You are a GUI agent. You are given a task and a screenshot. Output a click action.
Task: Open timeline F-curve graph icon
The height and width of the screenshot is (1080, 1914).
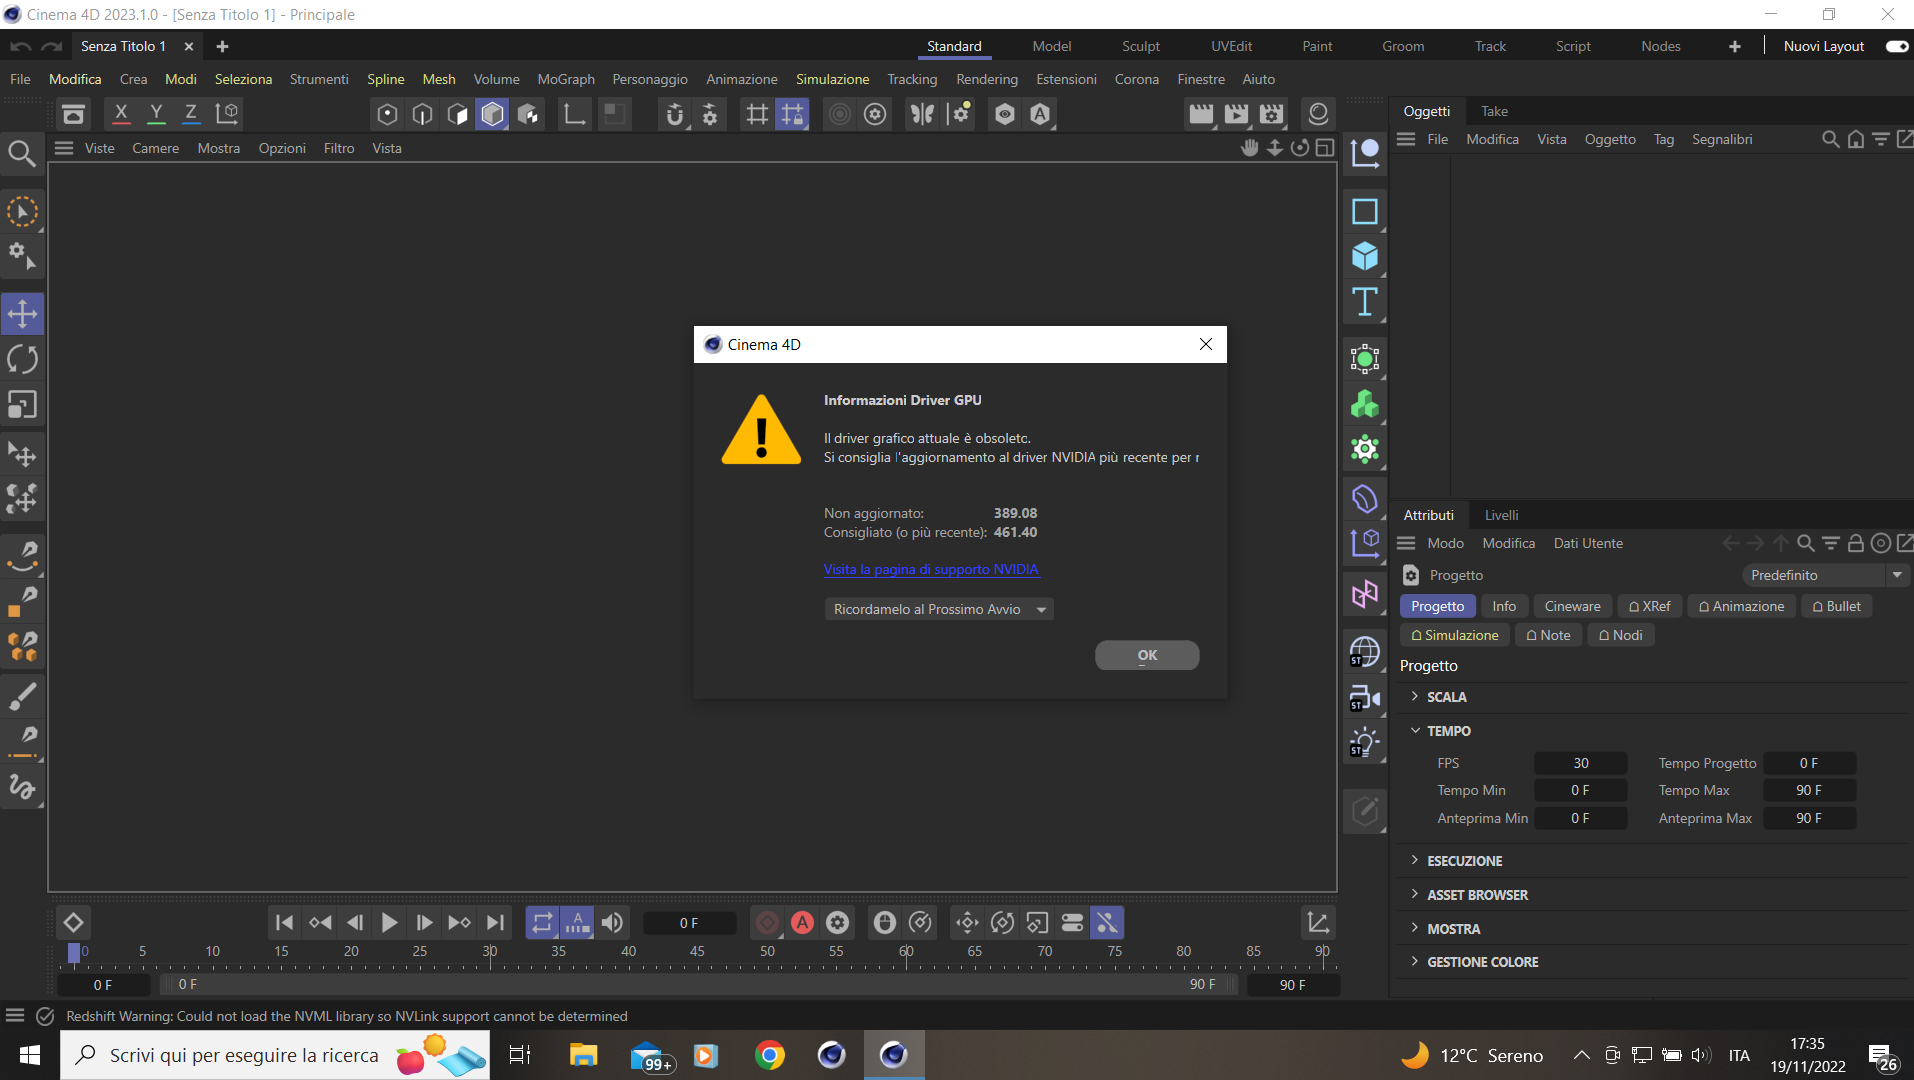[x=1318, y=923]
